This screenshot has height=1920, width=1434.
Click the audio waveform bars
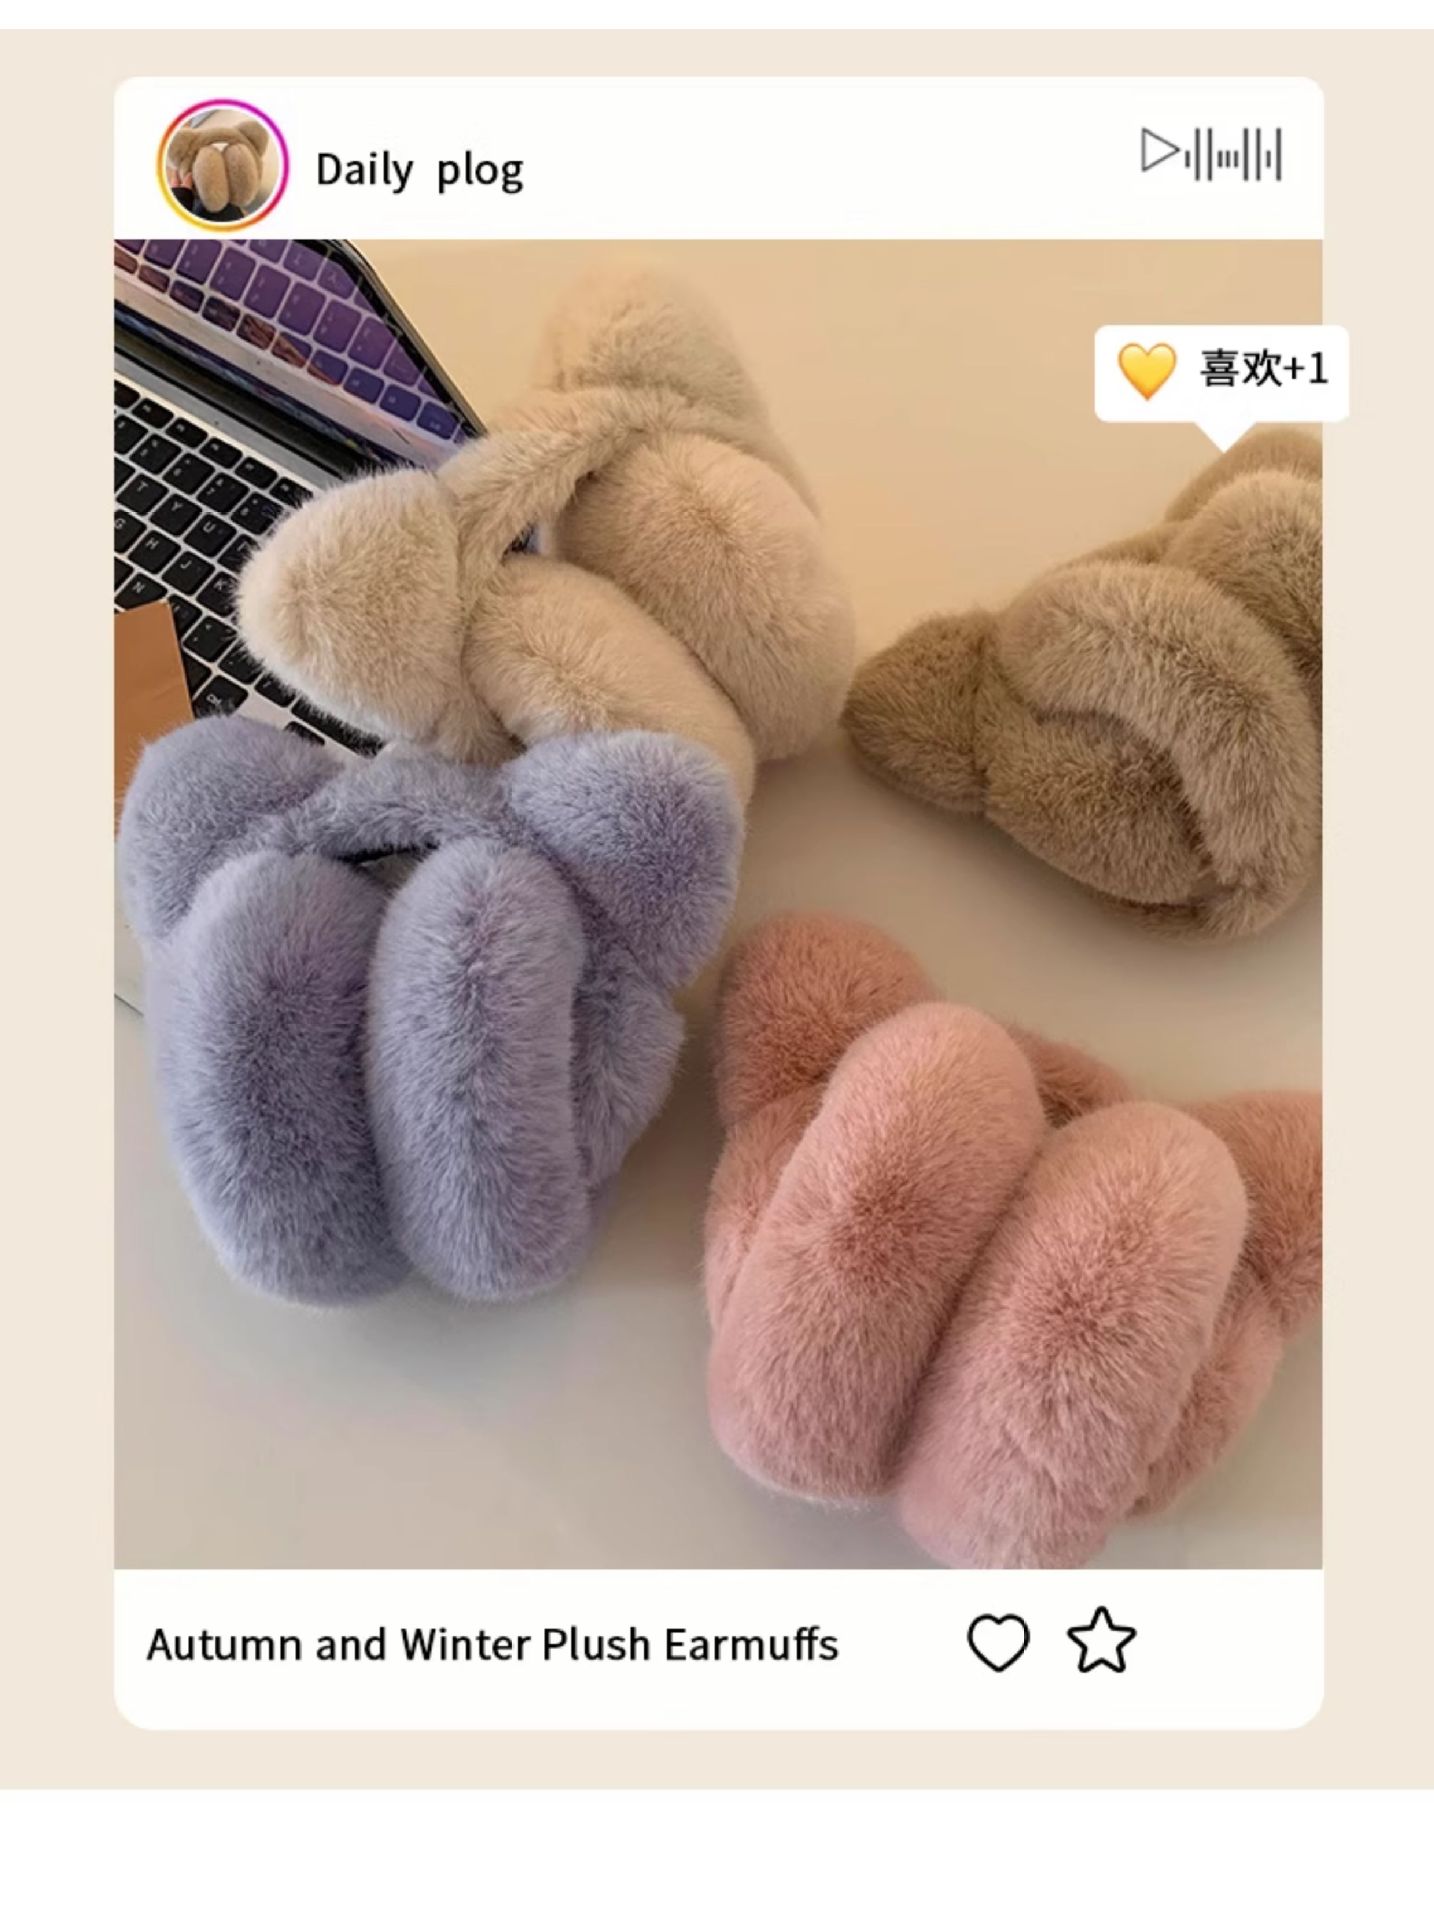[1234, 155]
